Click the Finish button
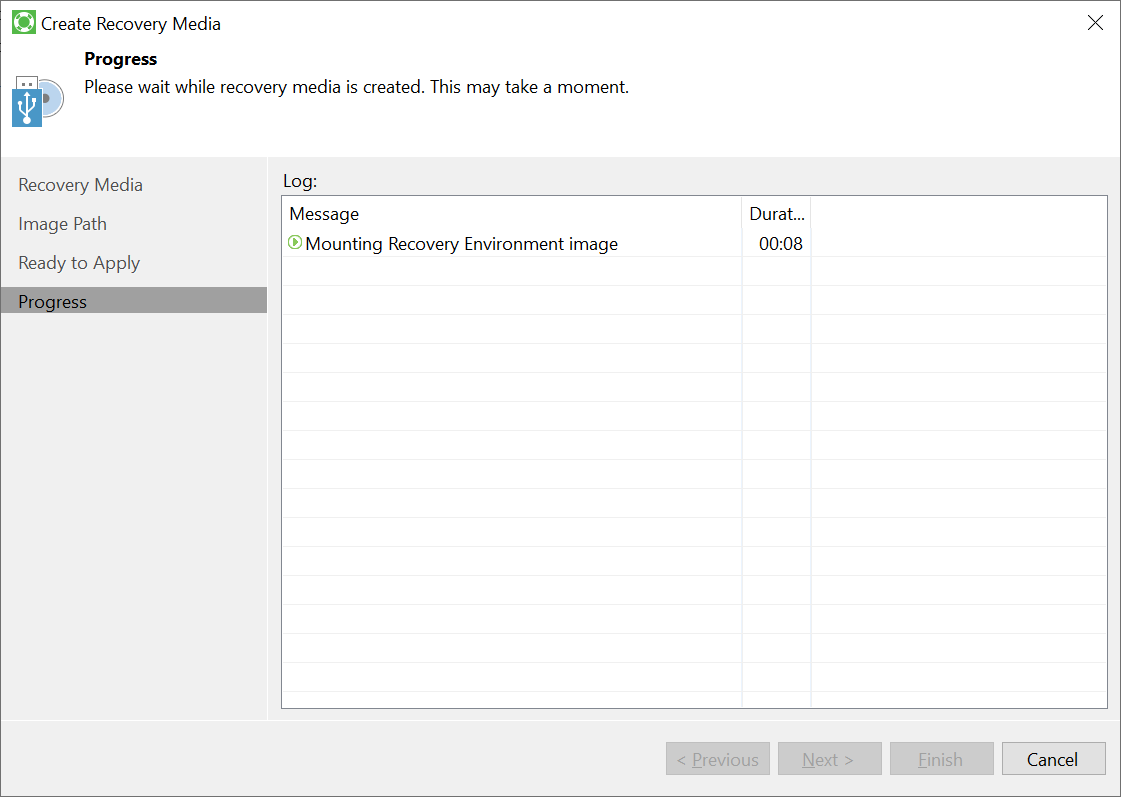Image resolution: width=1121 pixels, height=797 pixels. (x=942, y=759)
